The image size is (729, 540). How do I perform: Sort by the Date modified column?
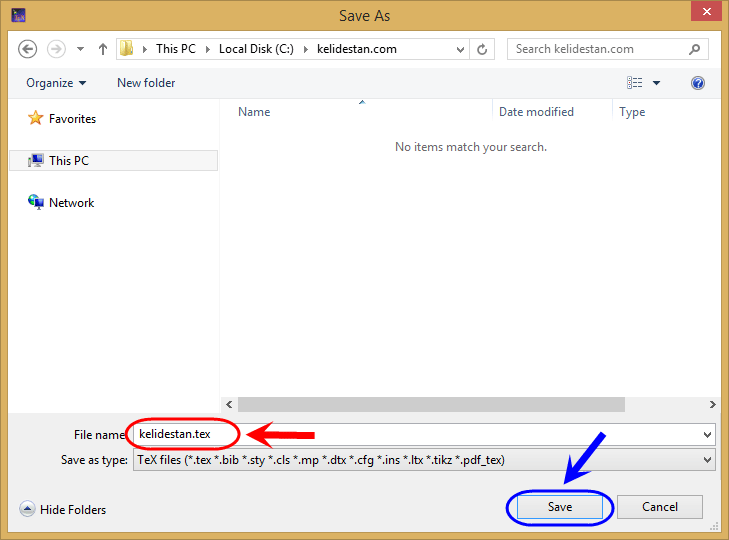click(537, 112)
